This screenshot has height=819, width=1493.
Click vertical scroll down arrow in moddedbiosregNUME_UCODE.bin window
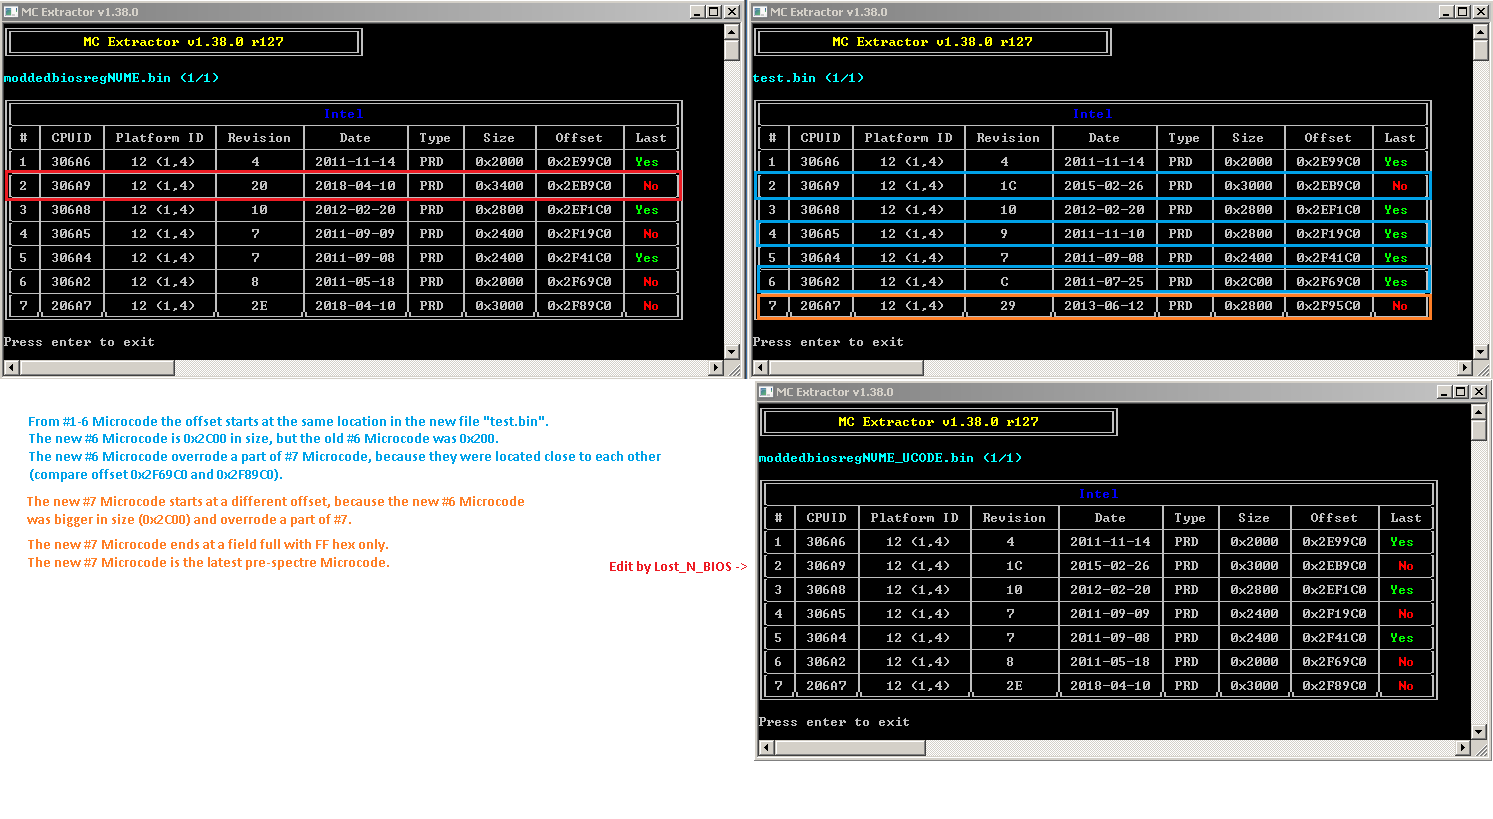pyautogui.click(x=1479, y=732)
